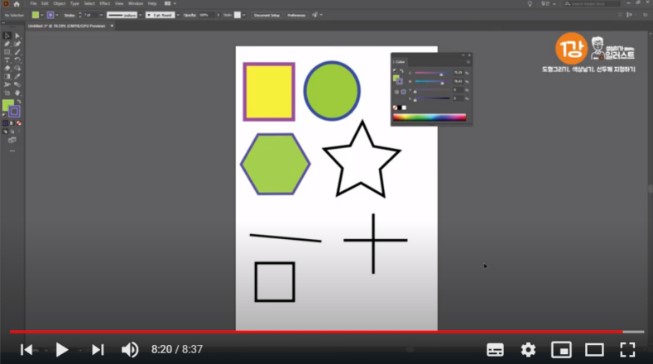Click the Home icon in menu bar

click(x=17, y=4)
